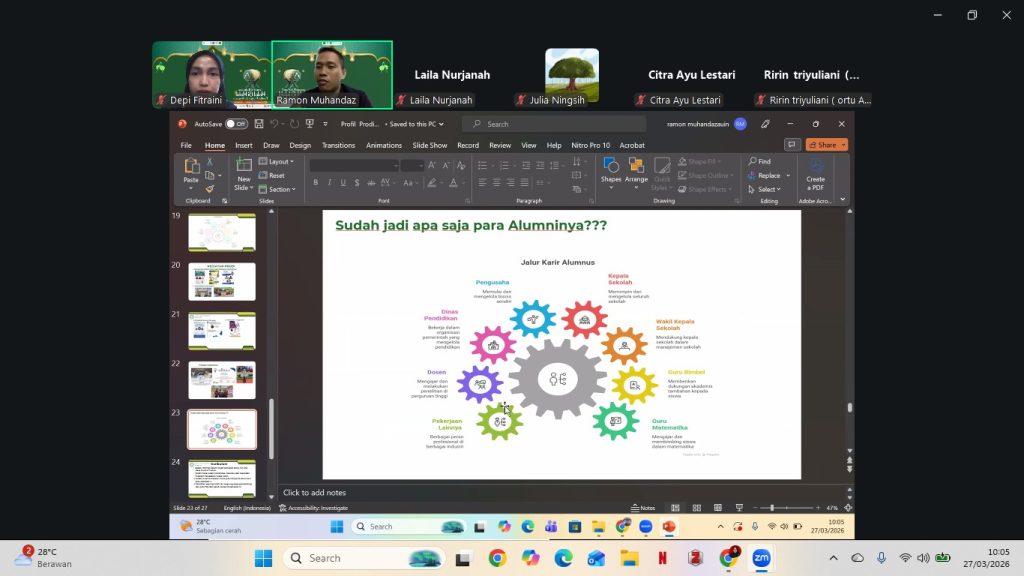
Task: Toggle the Notes pane button
Action: [x=643, y=507]
